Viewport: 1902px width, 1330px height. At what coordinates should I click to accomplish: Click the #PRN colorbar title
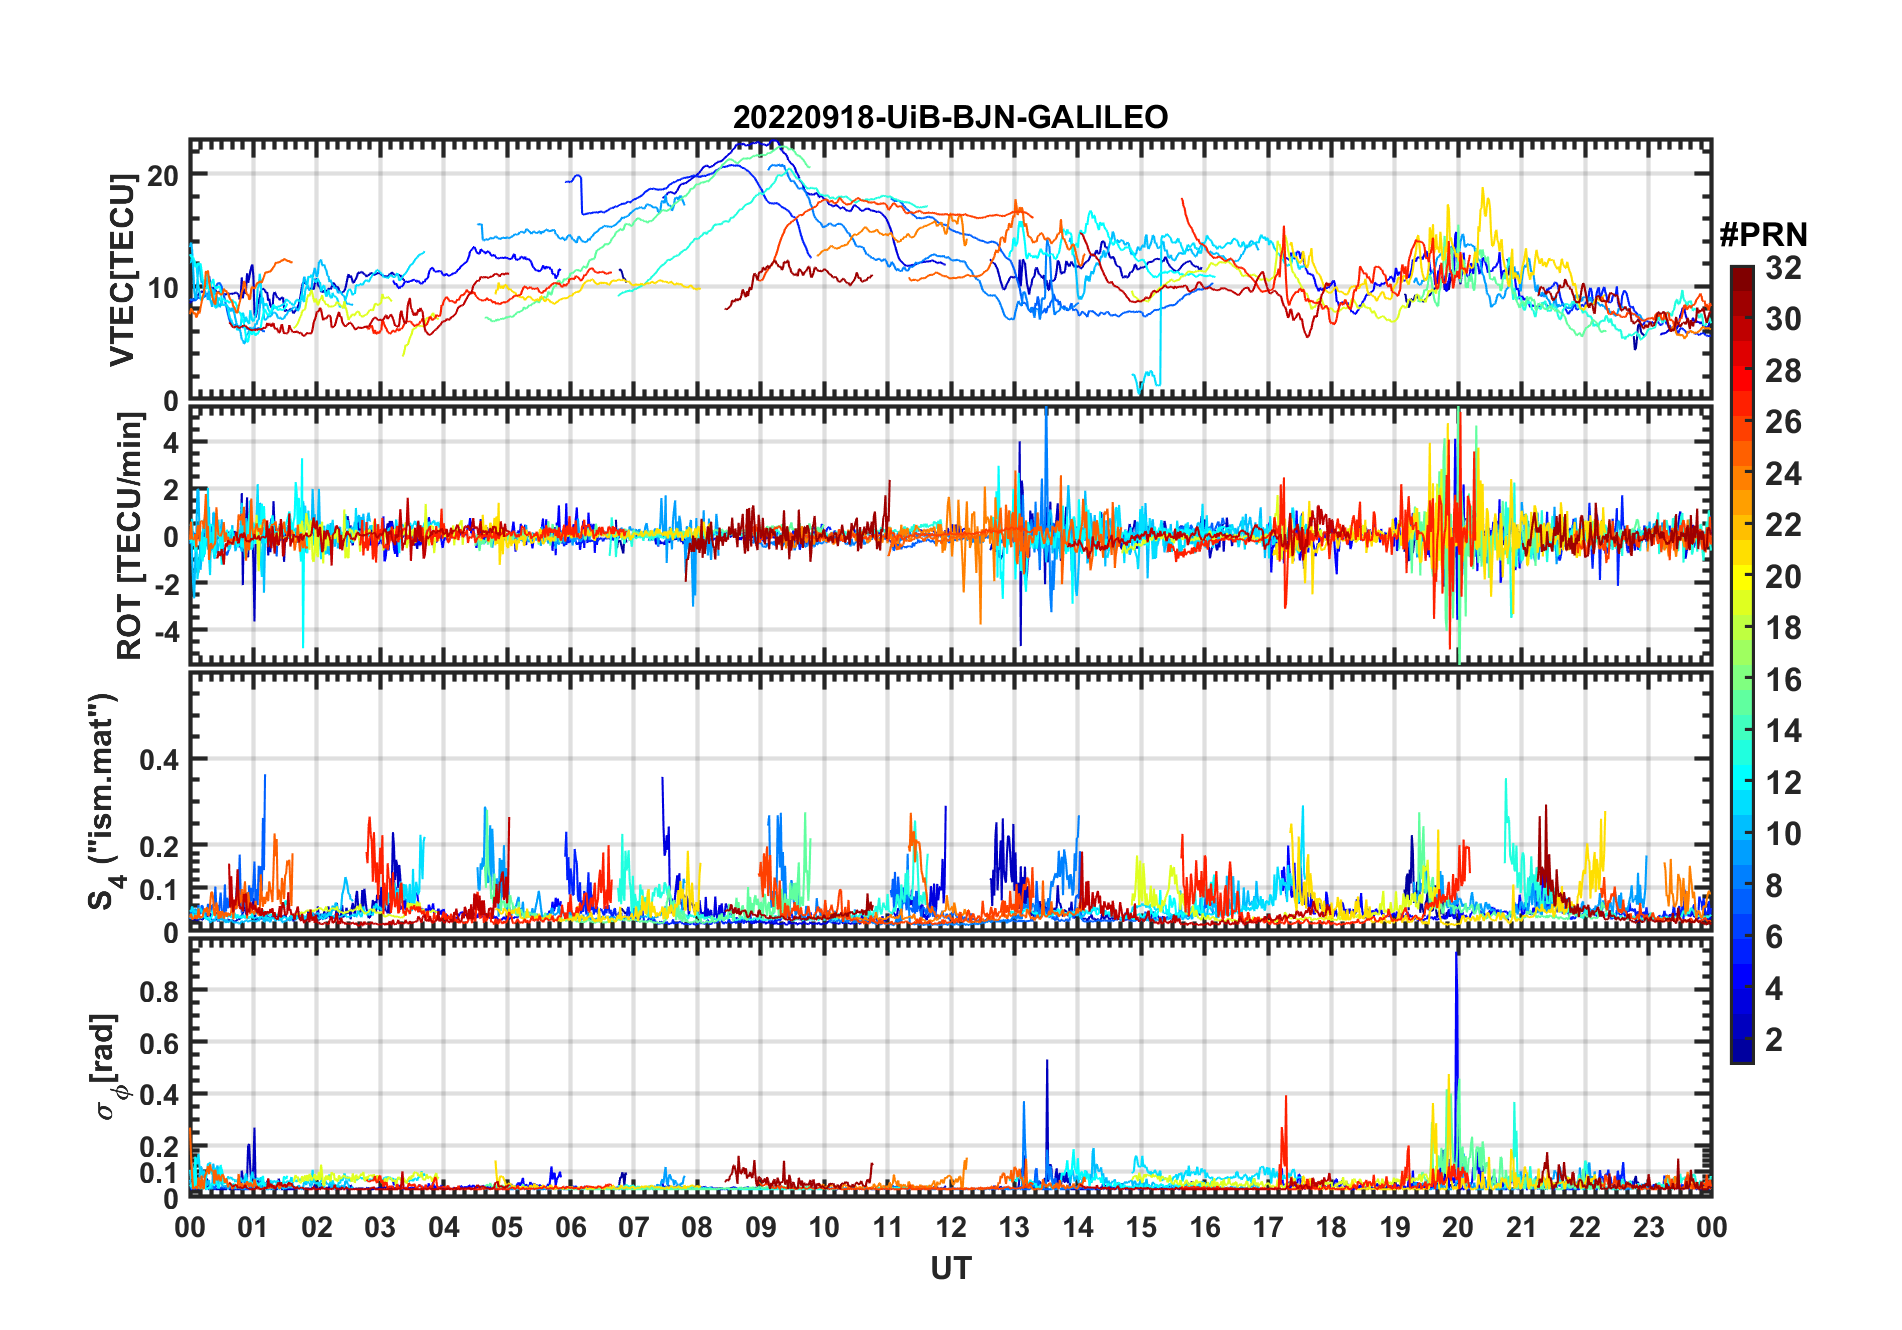(x=1763, y=235)
